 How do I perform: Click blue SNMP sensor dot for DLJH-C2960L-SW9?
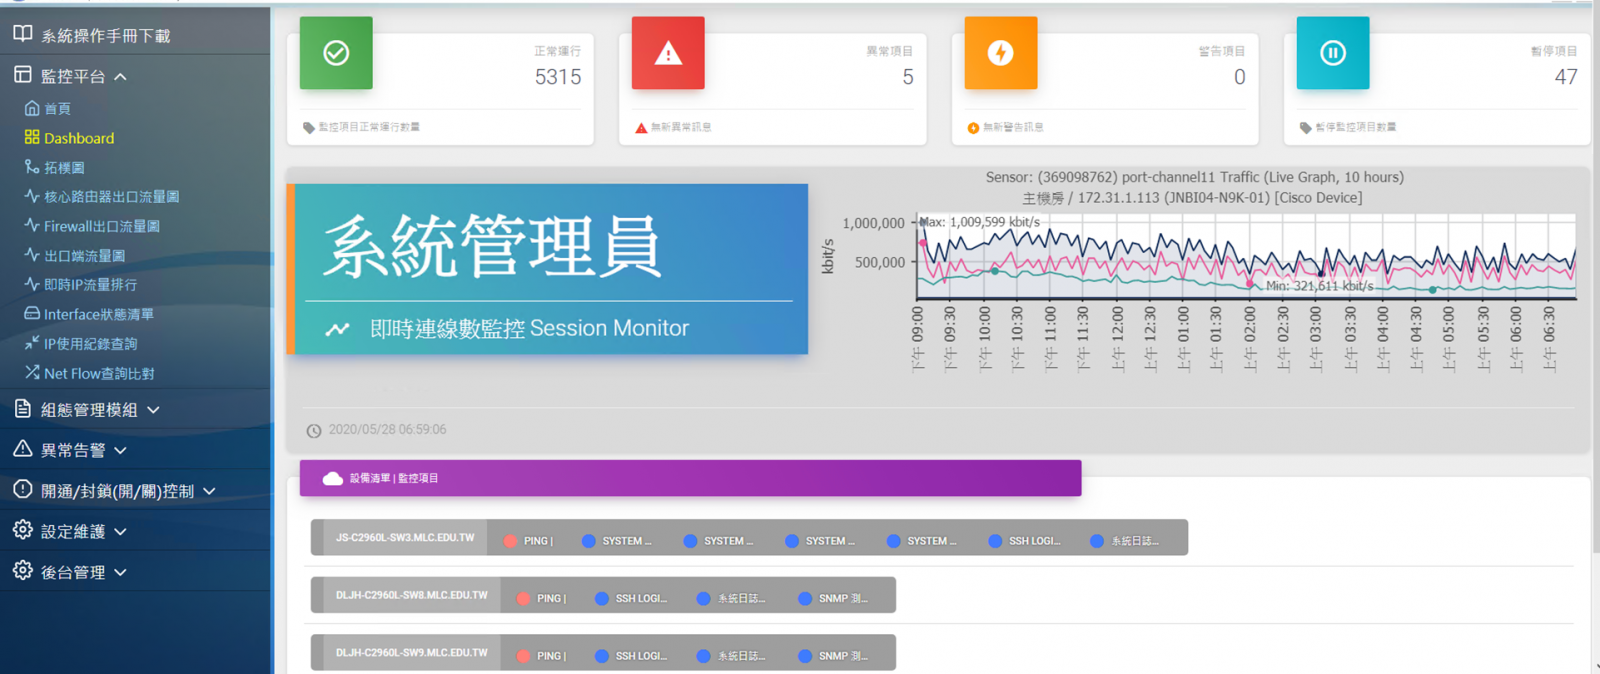coord(805,656)
